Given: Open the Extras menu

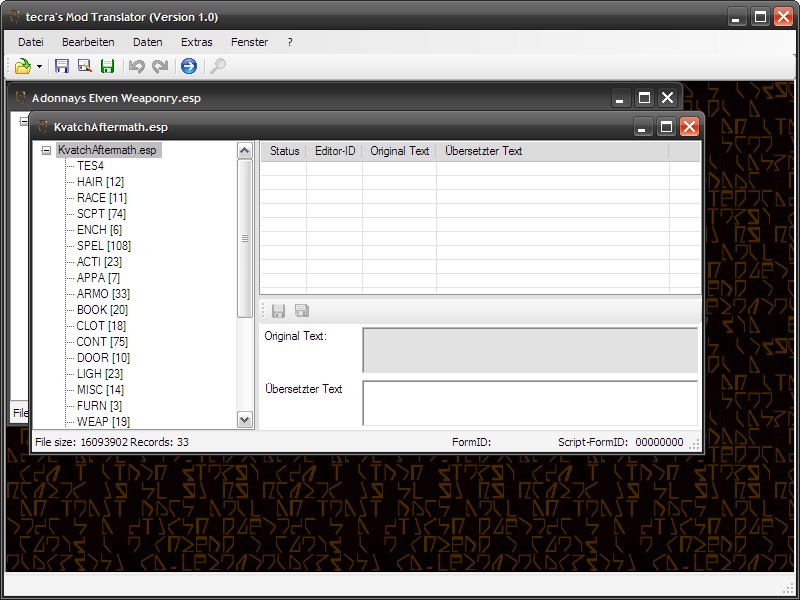Looking at the screenshot, I should (196, 42).
